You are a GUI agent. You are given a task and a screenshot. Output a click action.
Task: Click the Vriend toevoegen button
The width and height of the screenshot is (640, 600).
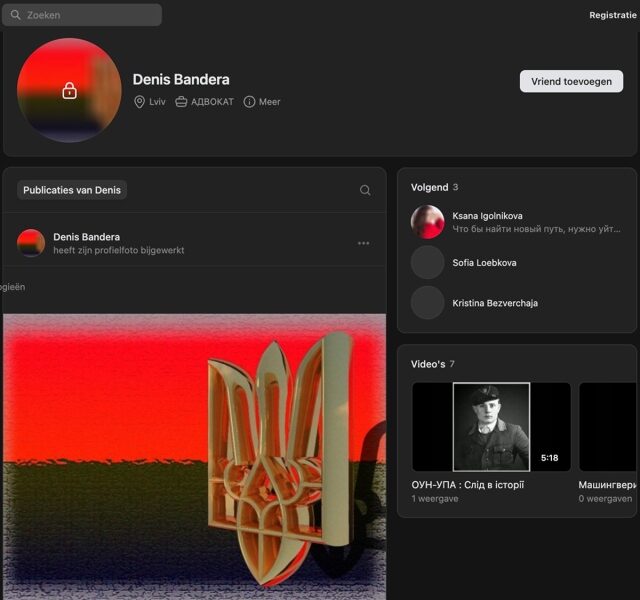(571, 82)
